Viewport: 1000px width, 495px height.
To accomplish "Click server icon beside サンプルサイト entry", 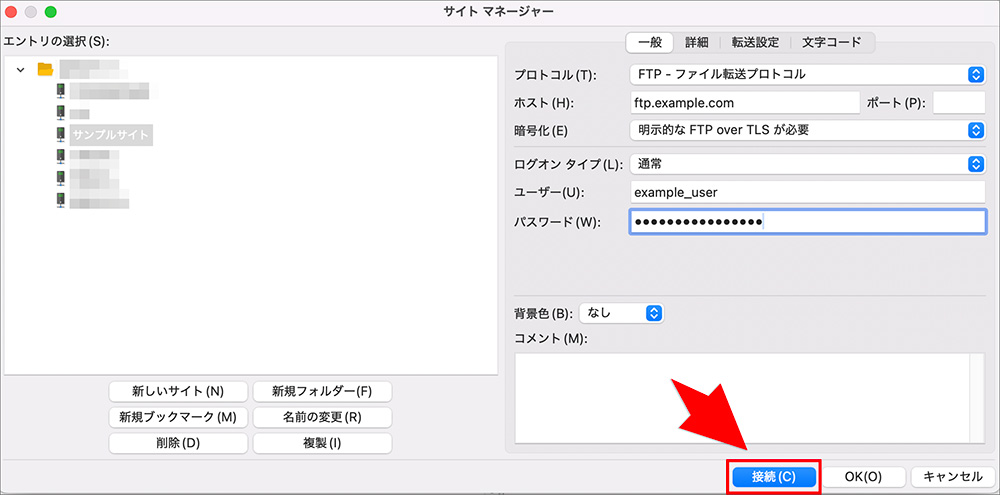I will click(61, 135).
